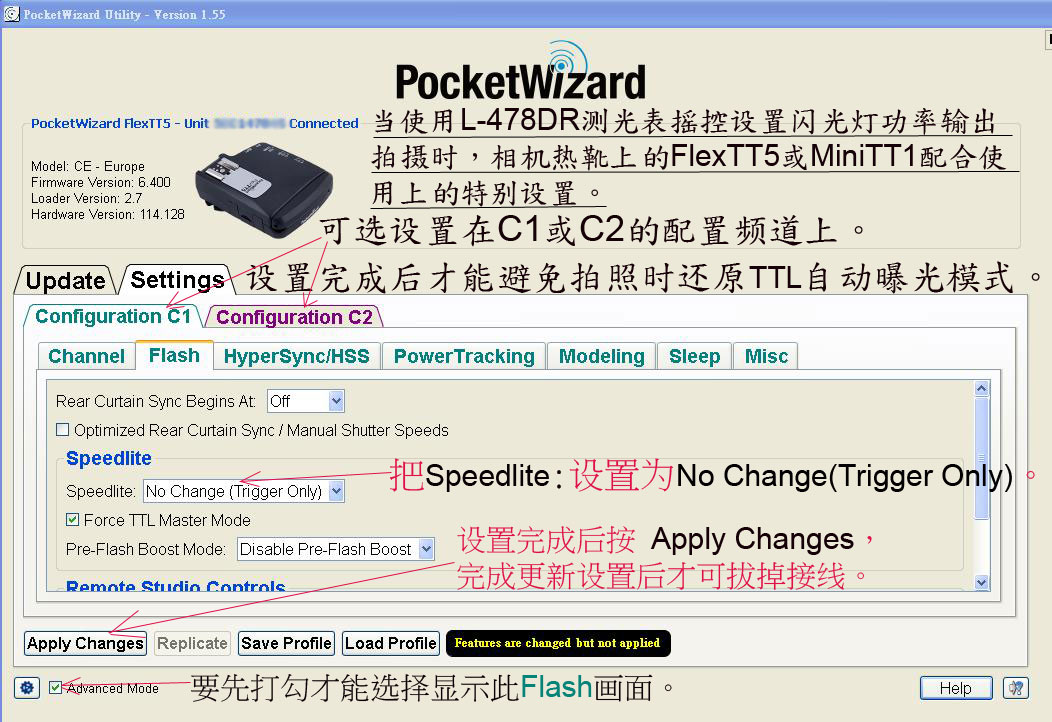Open the HyperSync/HSS tab
Image resolution: width=1052 pixels, height=722 pixels.
(x=297, y=356)
